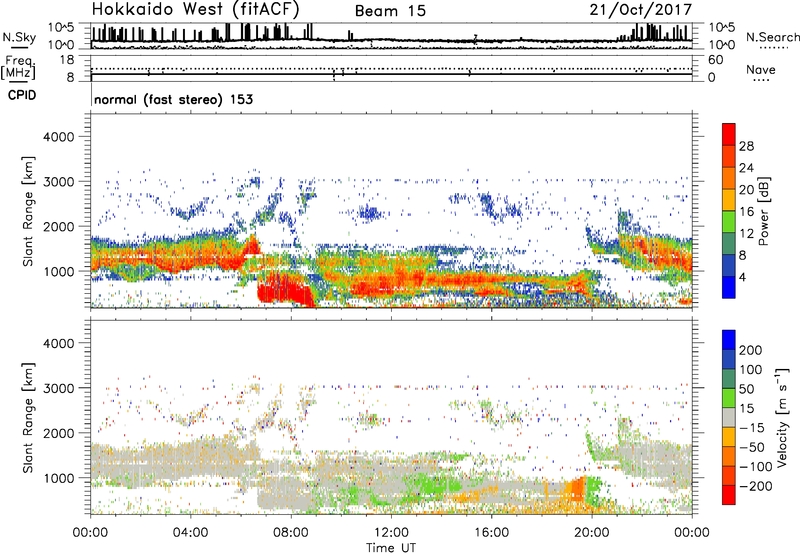The image size is (800, 554).
Task: Click the gray 15 to -15 velocity colorbar segment
Action: [729, 417]
